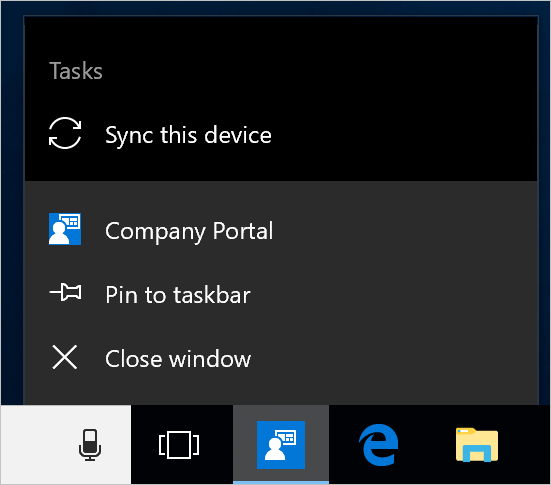Open Microsoft Edge from taskbar

coord(378,445)
